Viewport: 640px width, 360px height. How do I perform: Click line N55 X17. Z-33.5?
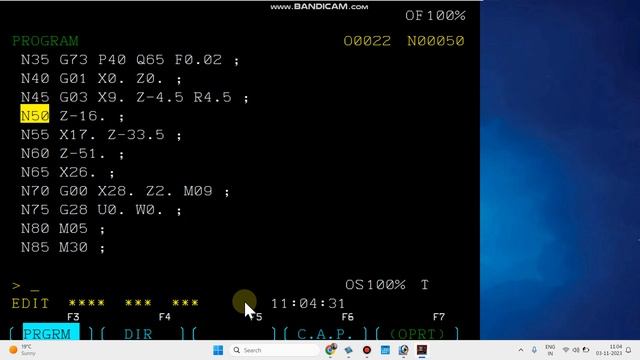point(101,135)
